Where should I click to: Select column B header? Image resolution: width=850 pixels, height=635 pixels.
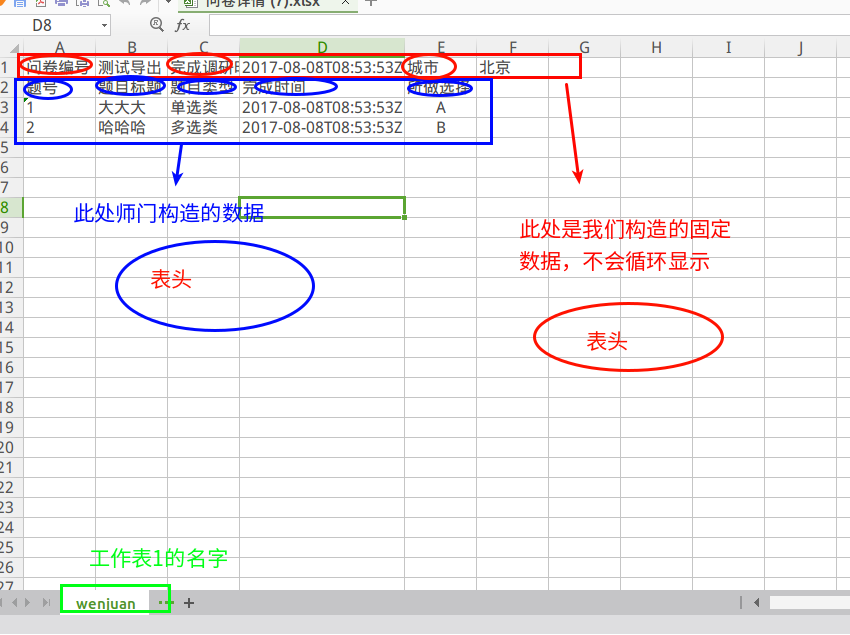(x=132, y=47)
